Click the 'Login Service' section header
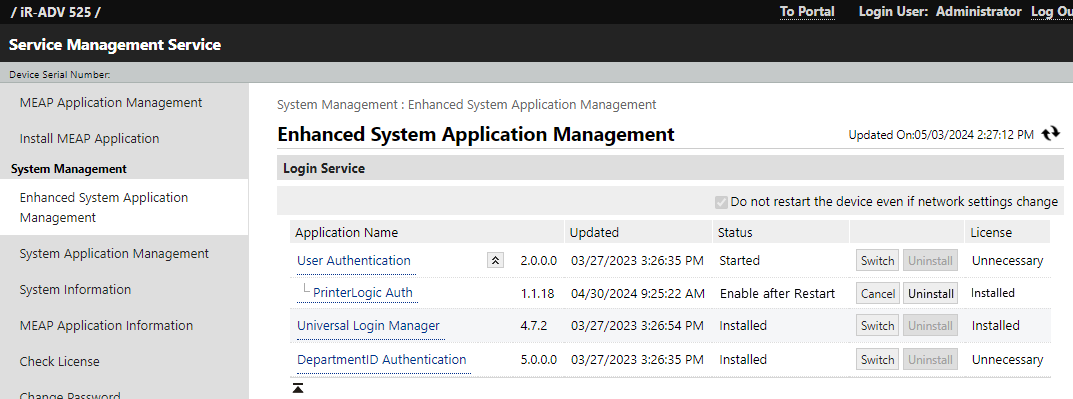The image size is (1073, 399). coord(324,168)
